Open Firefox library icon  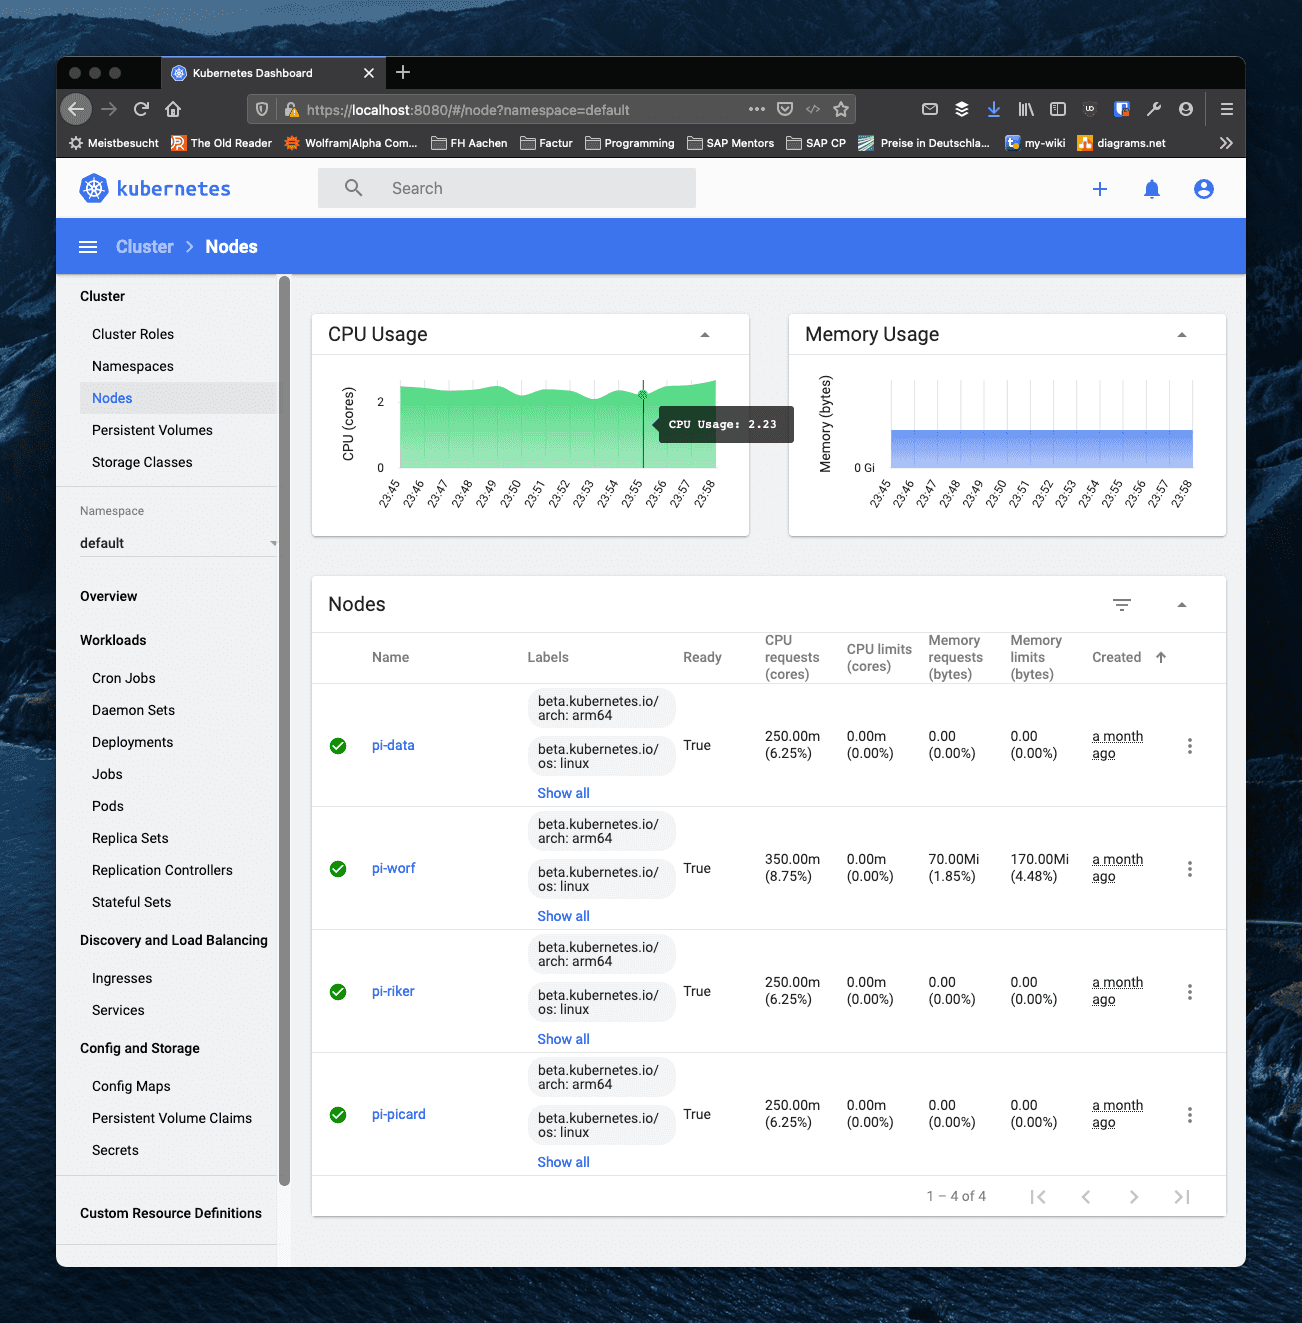coord(1026,109)
